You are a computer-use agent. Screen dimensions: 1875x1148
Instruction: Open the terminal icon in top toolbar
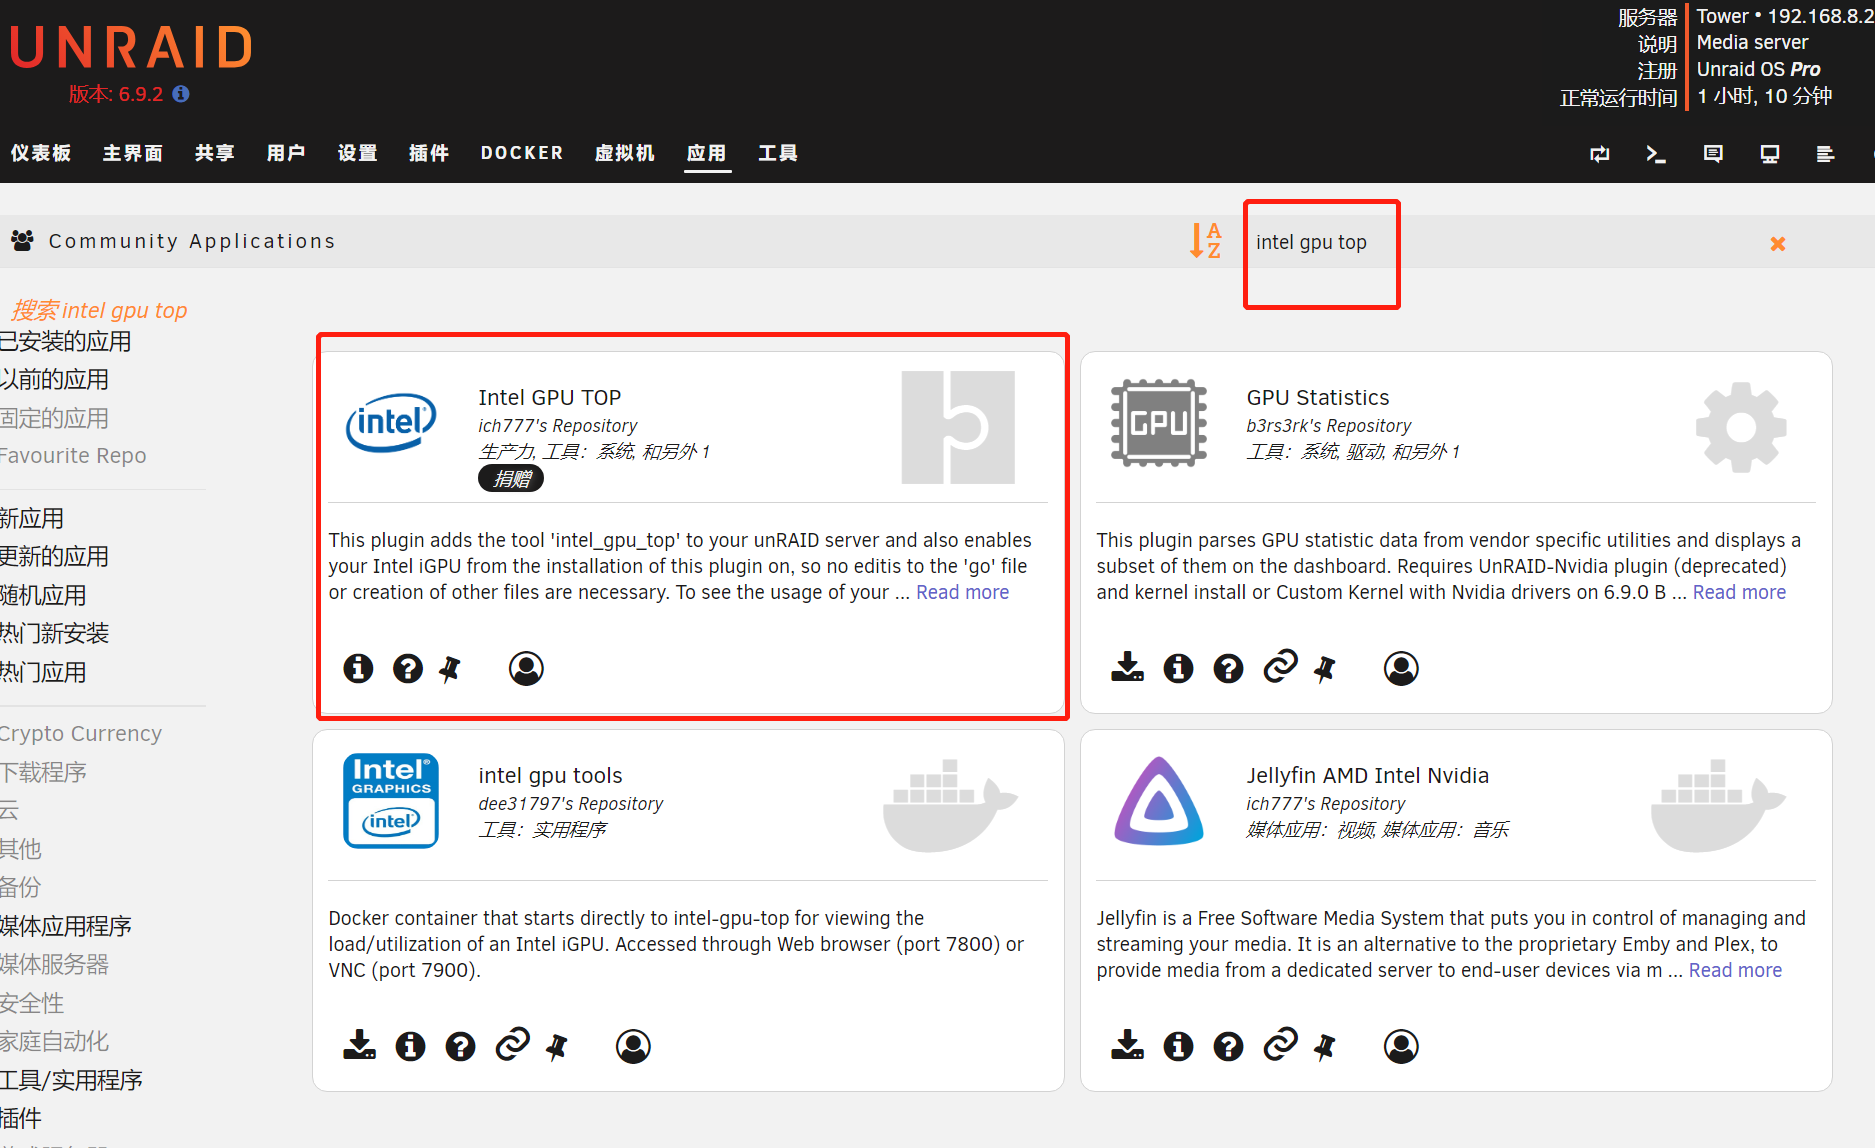(1656, 154)
